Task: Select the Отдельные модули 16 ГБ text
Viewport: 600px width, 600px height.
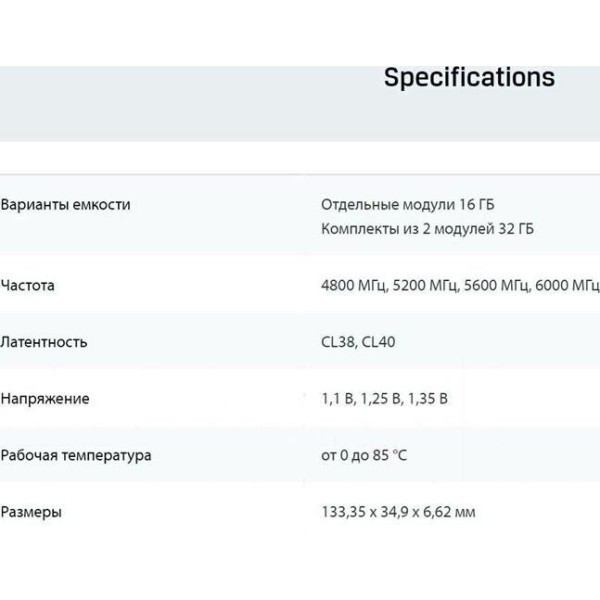Action: point(407,205)
